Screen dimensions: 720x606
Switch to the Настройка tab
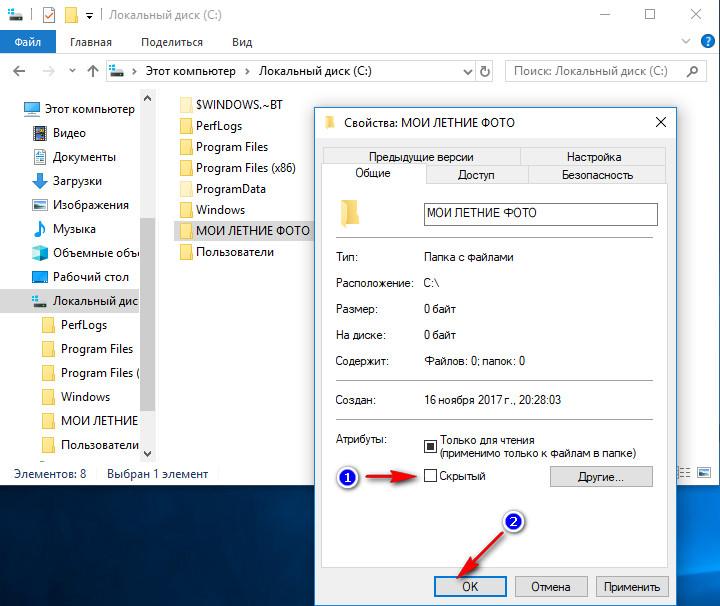pyautogui.click(x=594, y=157)
